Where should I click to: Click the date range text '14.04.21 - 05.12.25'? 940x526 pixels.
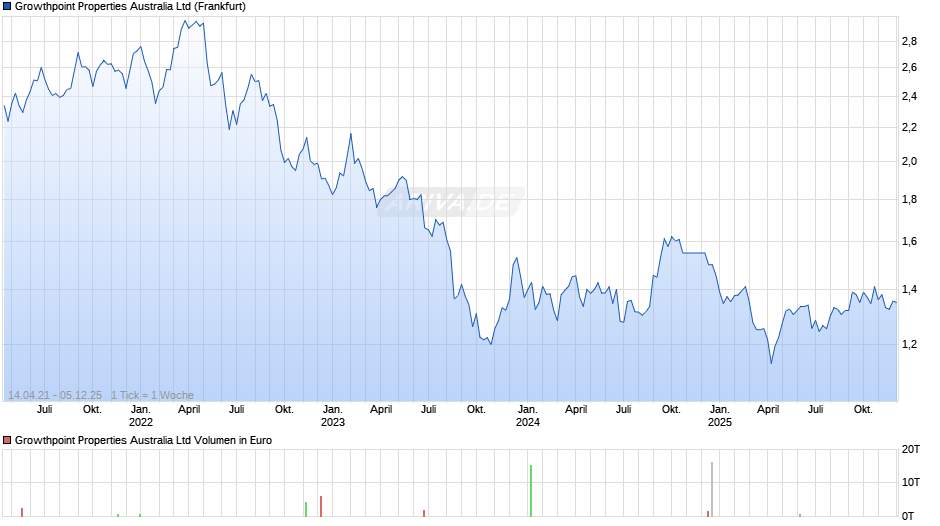pos(55,395)
